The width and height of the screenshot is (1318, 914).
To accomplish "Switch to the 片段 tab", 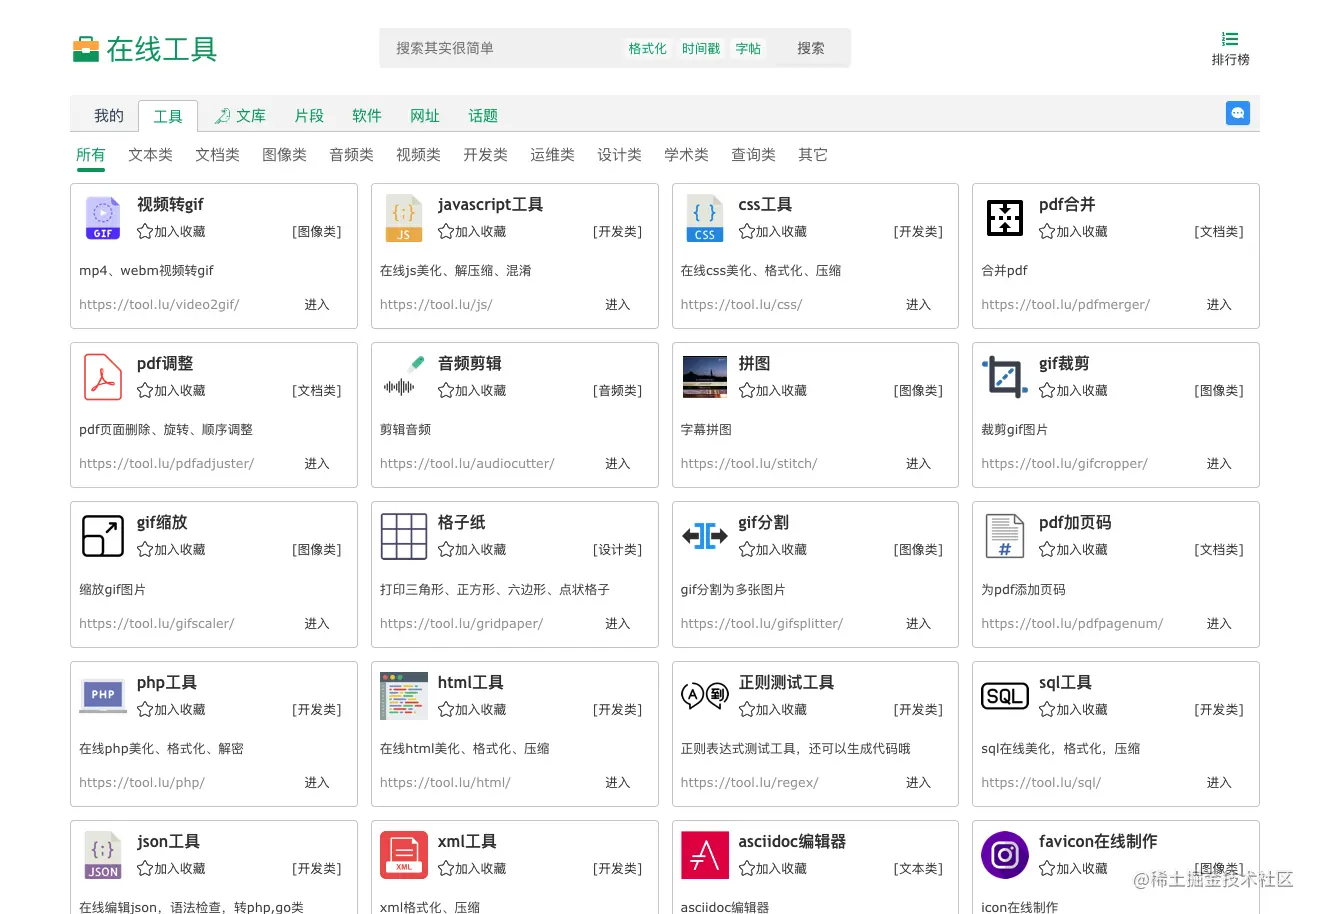I will coord(309,116).
